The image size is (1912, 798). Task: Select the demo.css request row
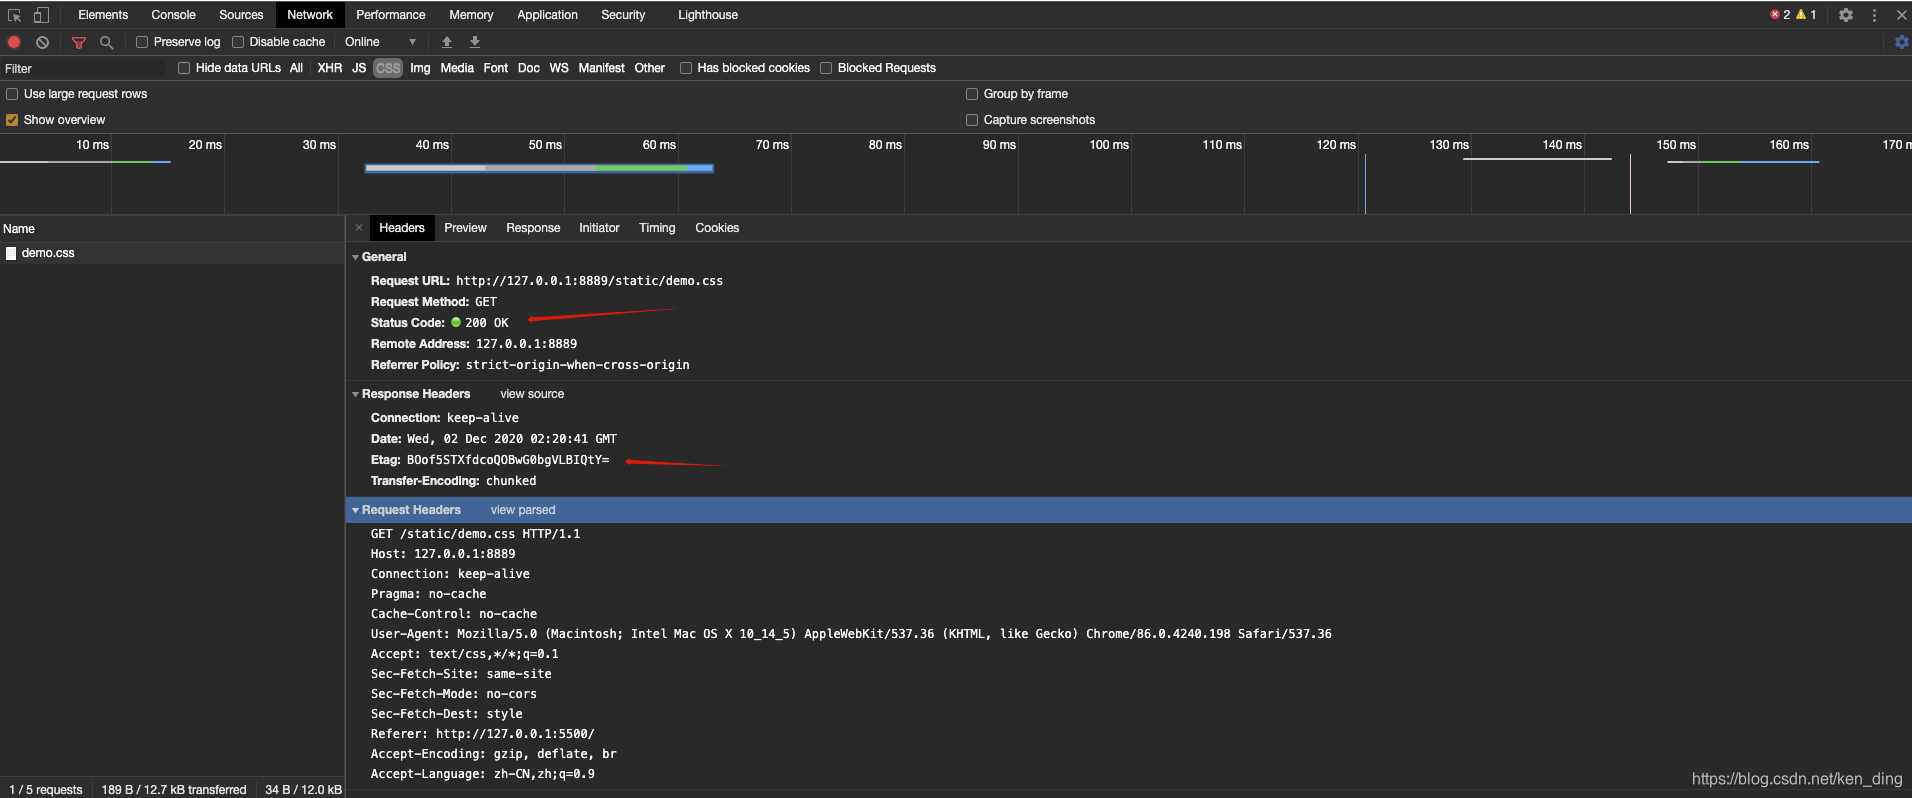[x=172, y=253]
